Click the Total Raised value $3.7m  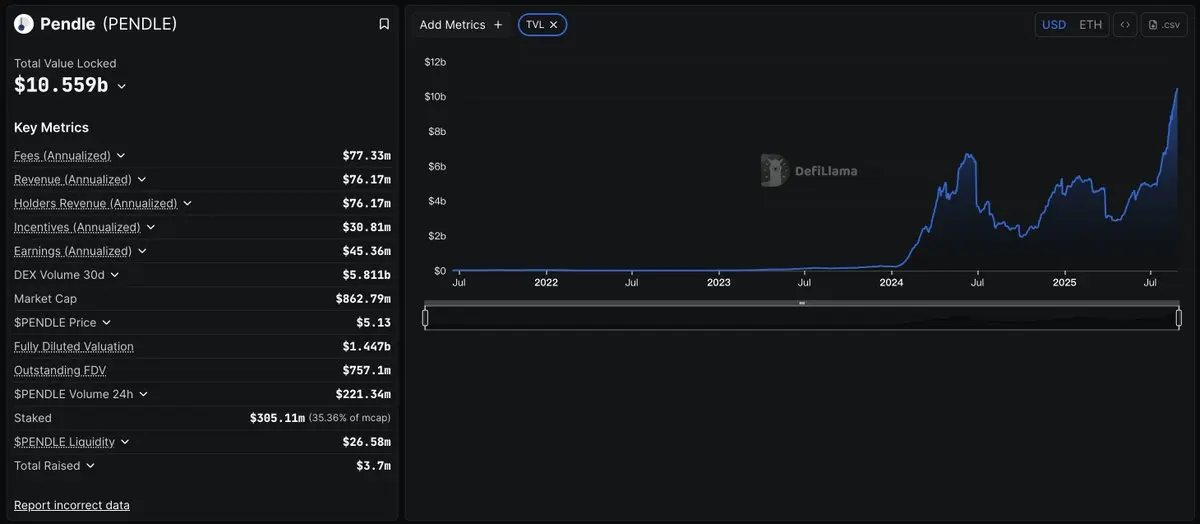tap(373, 466)
